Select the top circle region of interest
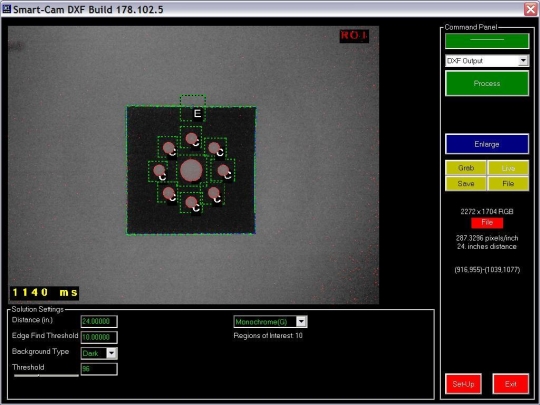The height and width of the screenshot is (405, 540). 191,138
